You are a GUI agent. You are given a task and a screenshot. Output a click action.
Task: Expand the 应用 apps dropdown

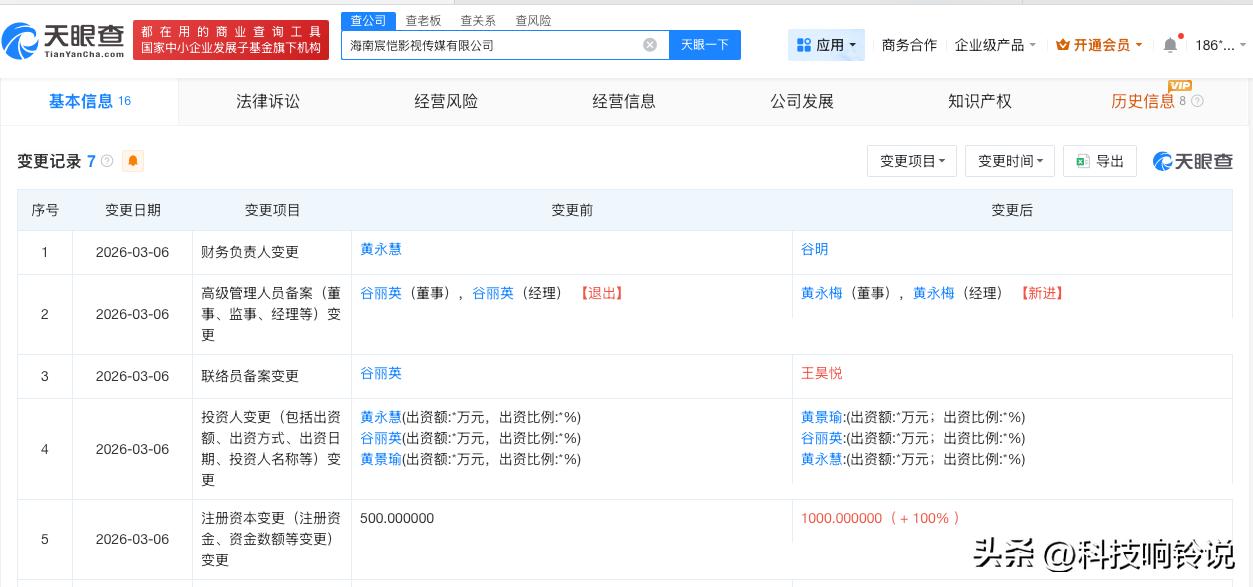point(826,45)
